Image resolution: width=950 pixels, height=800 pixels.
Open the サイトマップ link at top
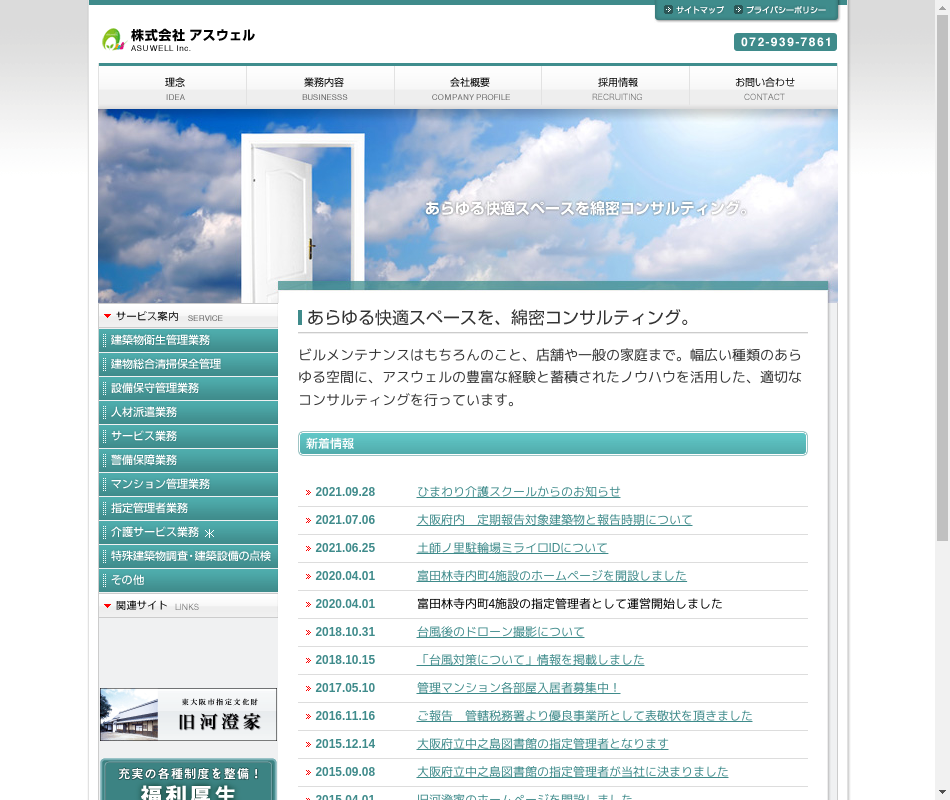[x=693, y=10]
